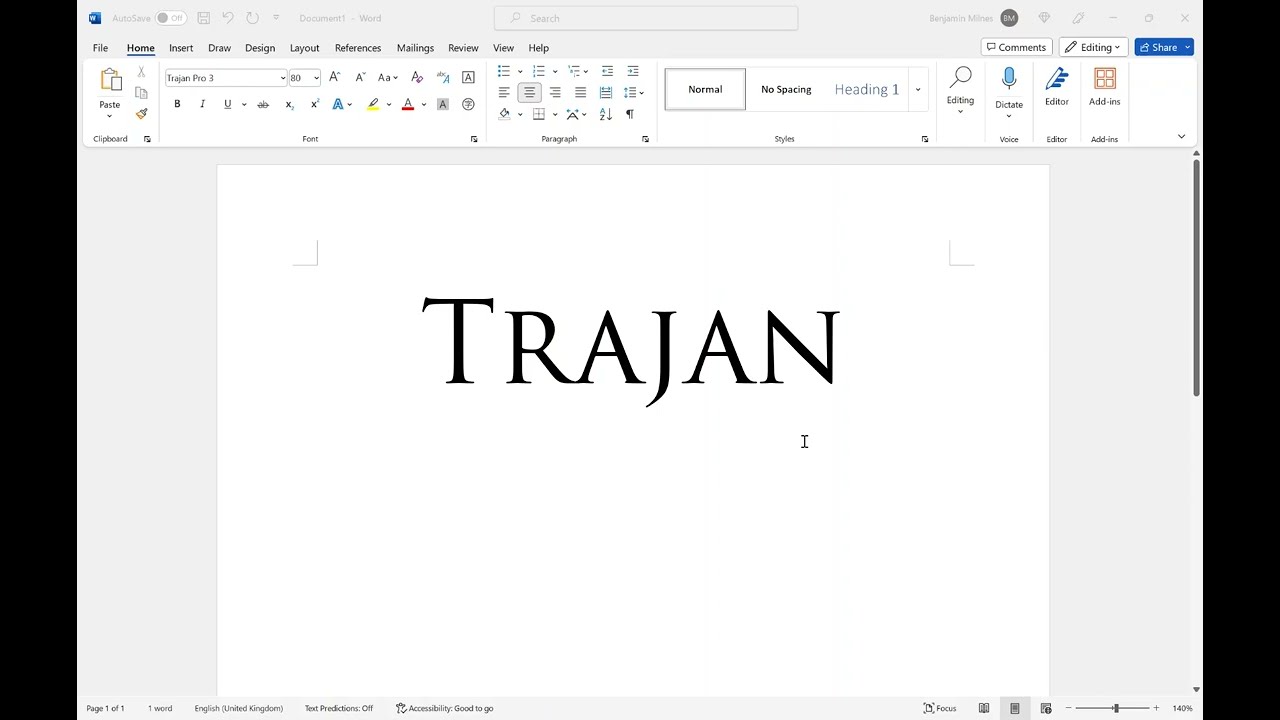
Task: Click Focus mode in status bar
Action: click(x=940, y=708)
